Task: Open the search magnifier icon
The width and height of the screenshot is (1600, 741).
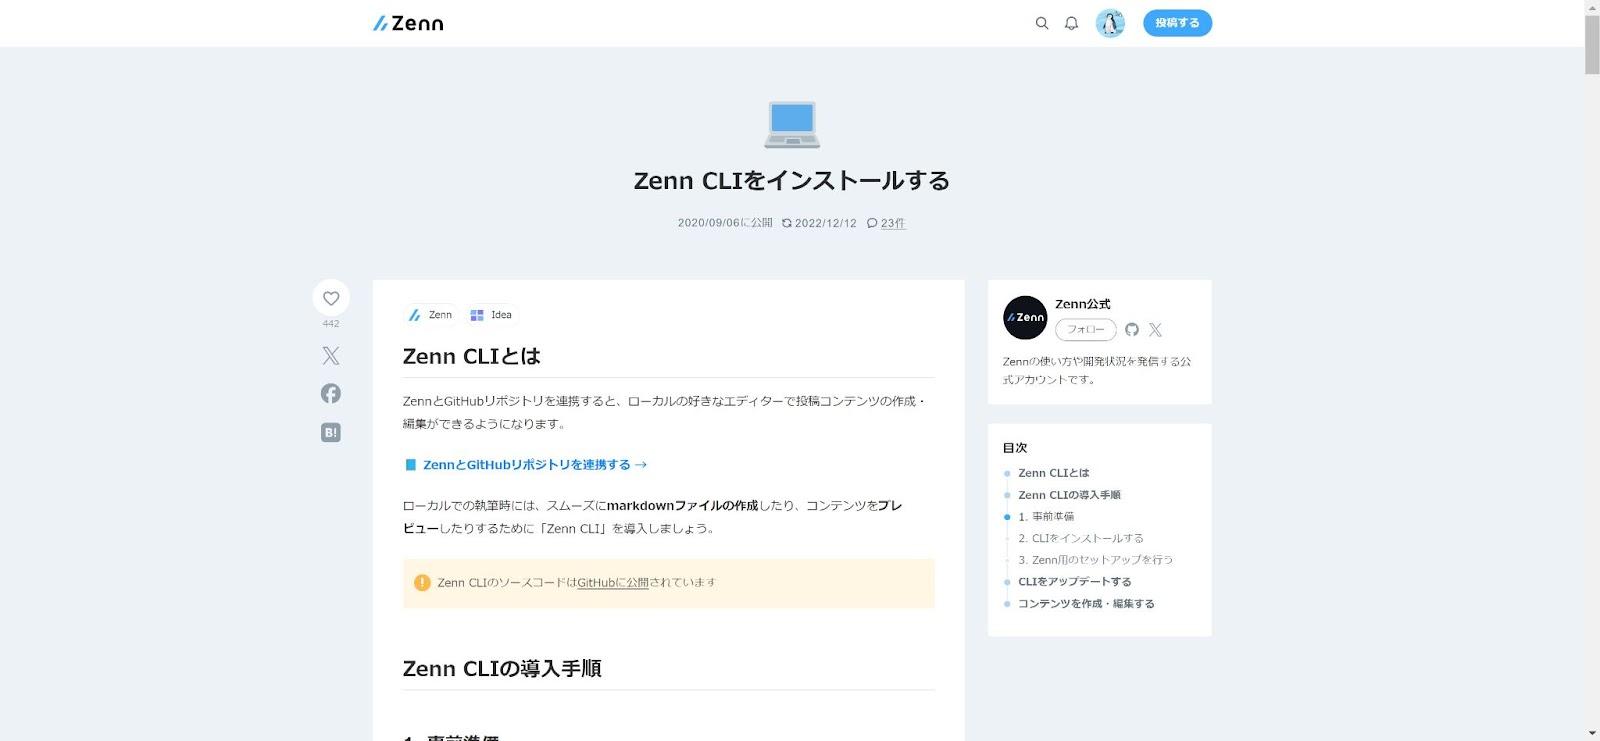Action: pos(1042,23)
